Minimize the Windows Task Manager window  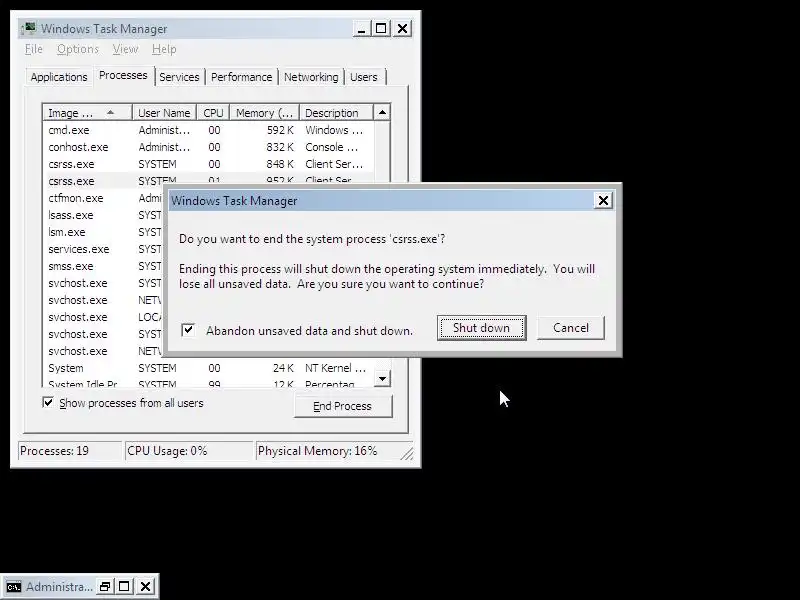(x=361, y=29)
